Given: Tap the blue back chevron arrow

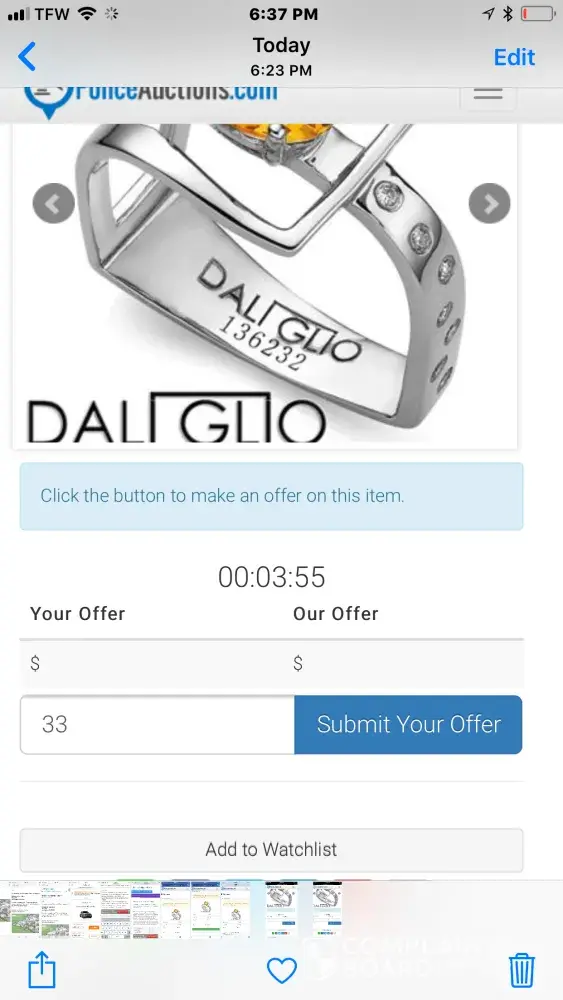Looking at the screenshot, I should 27,57.
